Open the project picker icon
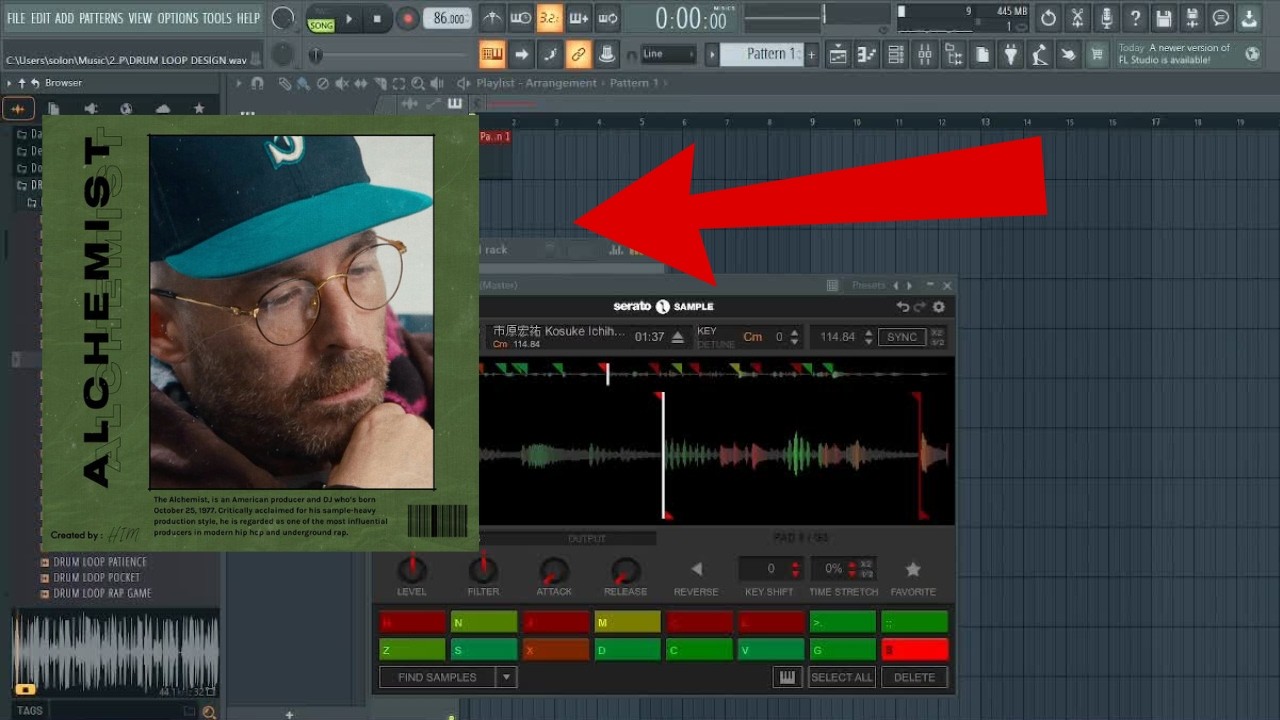 click(983, 54)
